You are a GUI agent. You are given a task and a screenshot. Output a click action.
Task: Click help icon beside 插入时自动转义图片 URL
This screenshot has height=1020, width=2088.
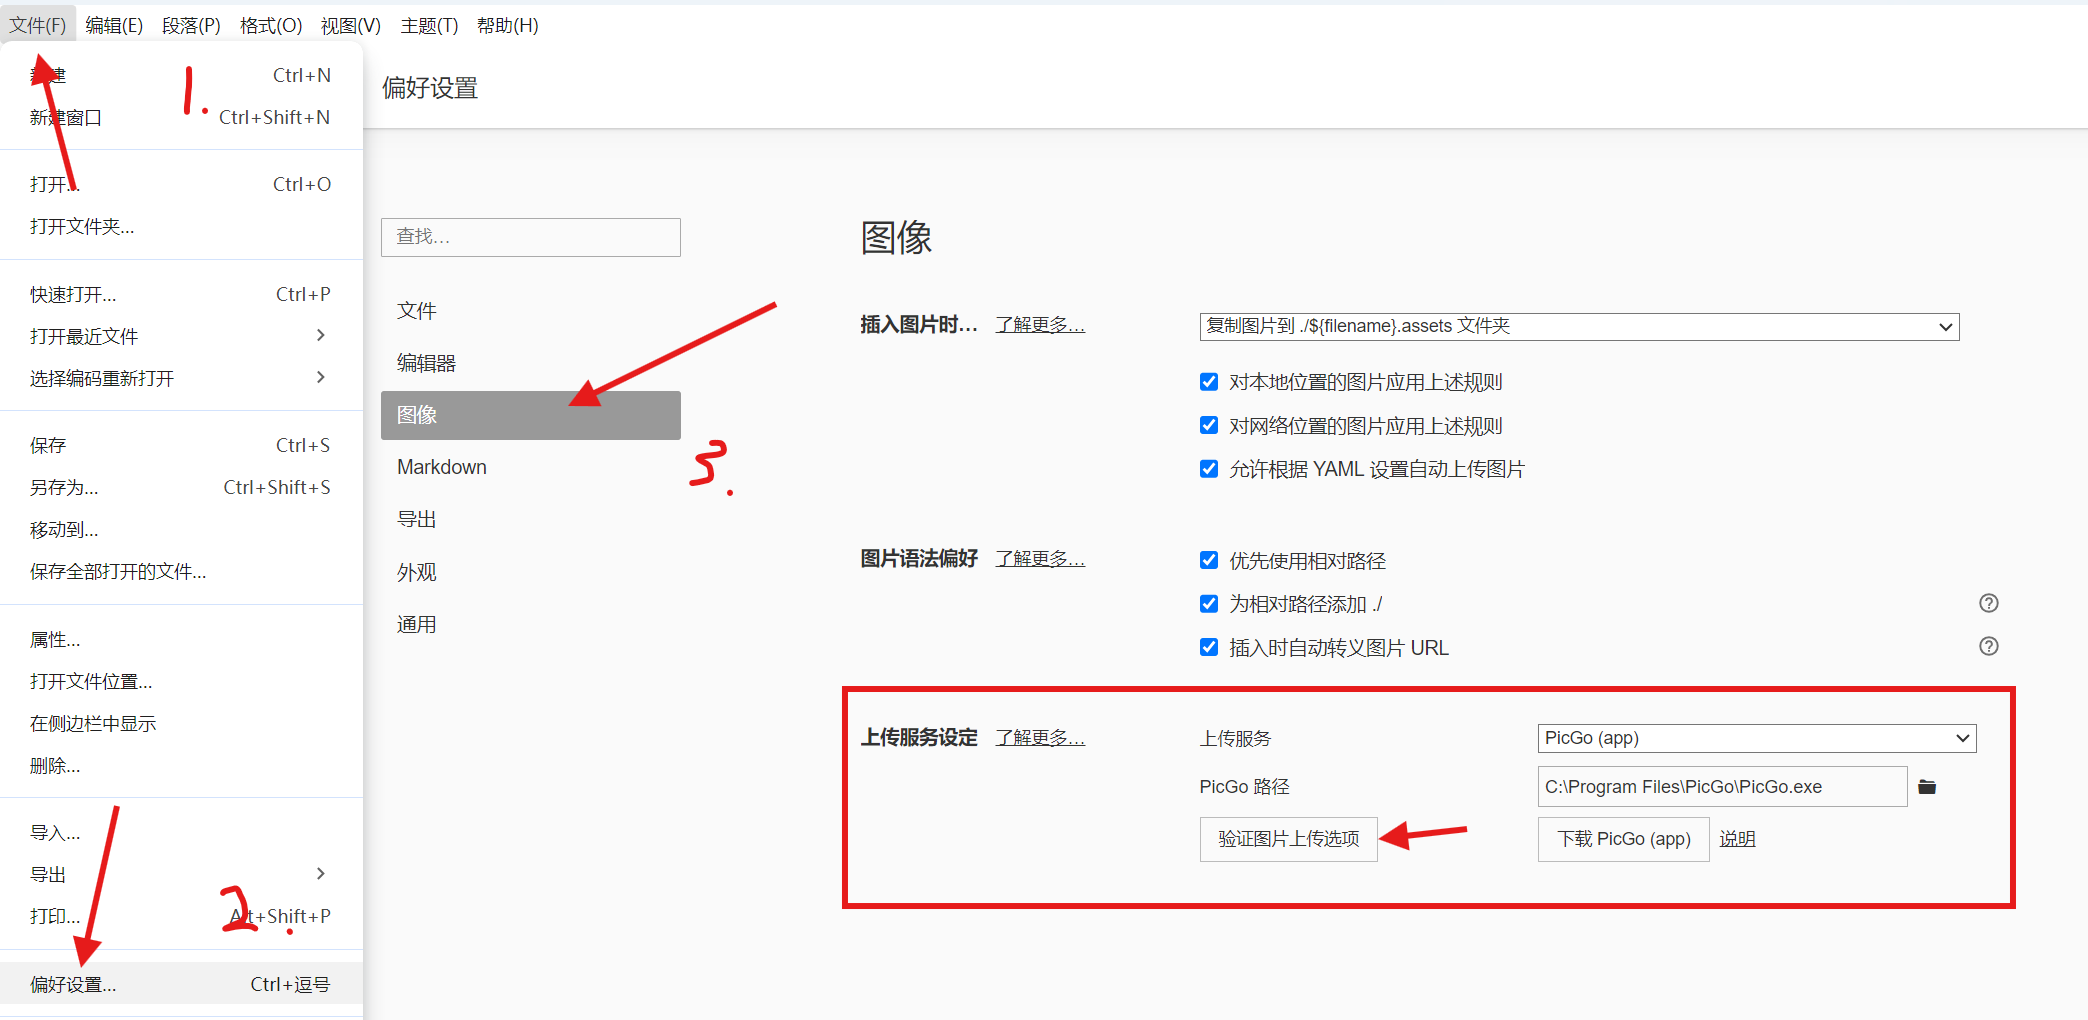(x=1989, y=646)
